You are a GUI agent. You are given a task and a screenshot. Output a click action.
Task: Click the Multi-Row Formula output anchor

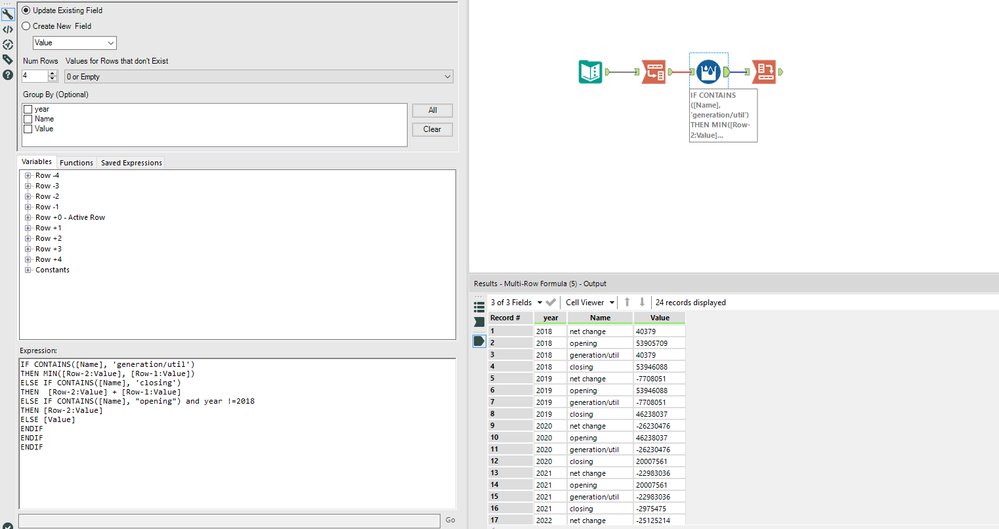(x=726, y=72)
